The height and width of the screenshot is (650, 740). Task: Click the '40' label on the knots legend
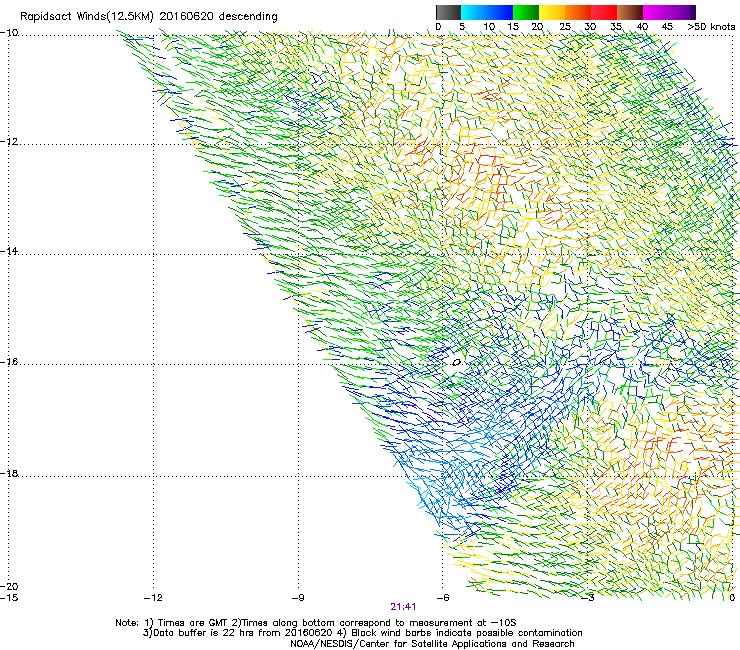pyautogui.click(x=642, y=27)
